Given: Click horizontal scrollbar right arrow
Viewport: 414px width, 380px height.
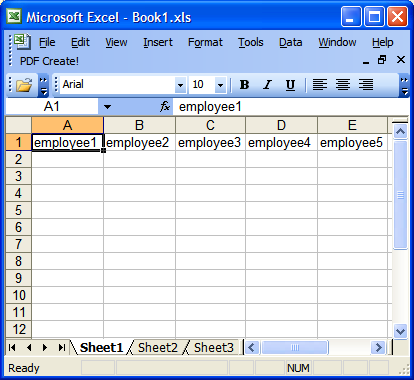Looking at the screenshot, I should [x=378, y=348].
